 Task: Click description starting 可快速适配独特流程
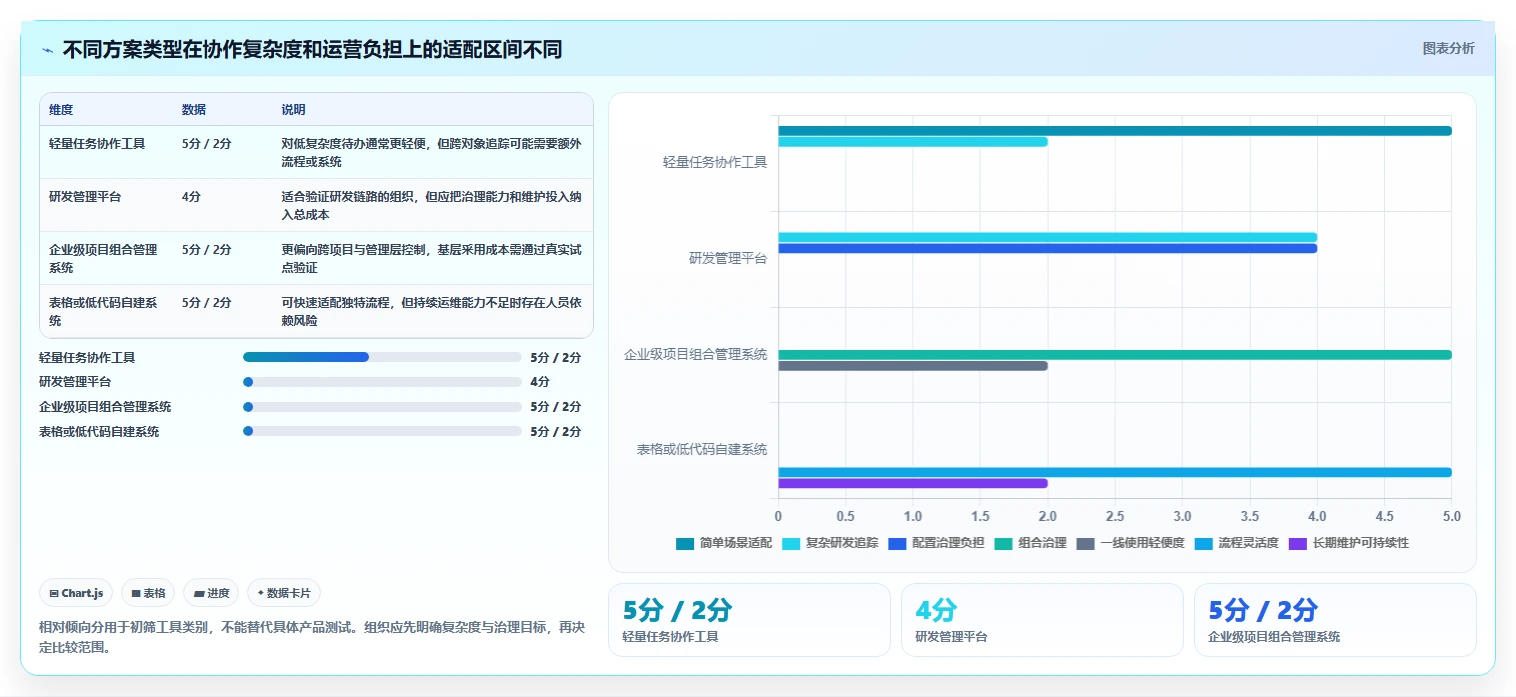coord(431,311)
